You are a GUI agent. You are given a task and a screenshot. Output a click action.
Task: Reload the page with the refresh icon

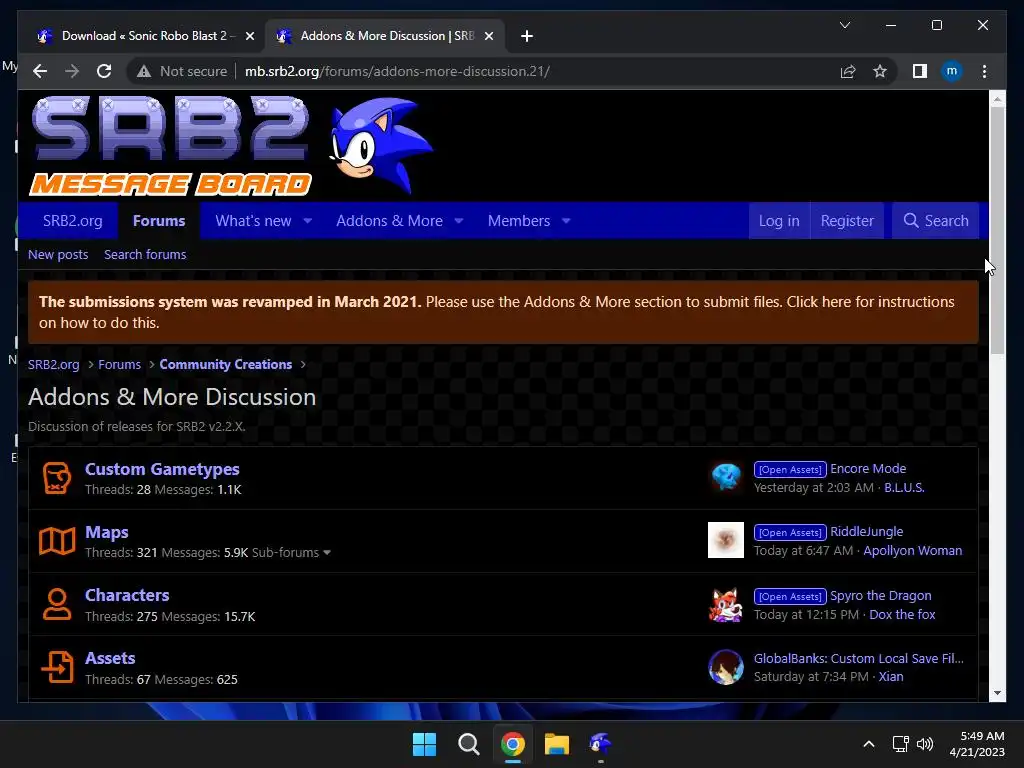(104, 71)
